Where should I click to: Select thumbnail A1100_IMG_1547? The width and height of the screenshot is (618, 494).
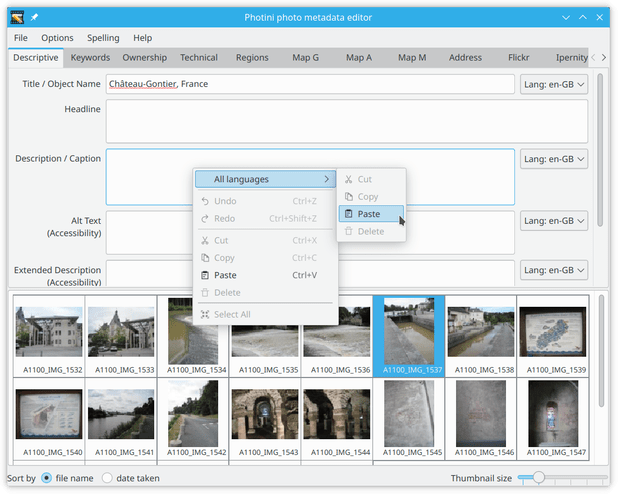tap(553, 418)
